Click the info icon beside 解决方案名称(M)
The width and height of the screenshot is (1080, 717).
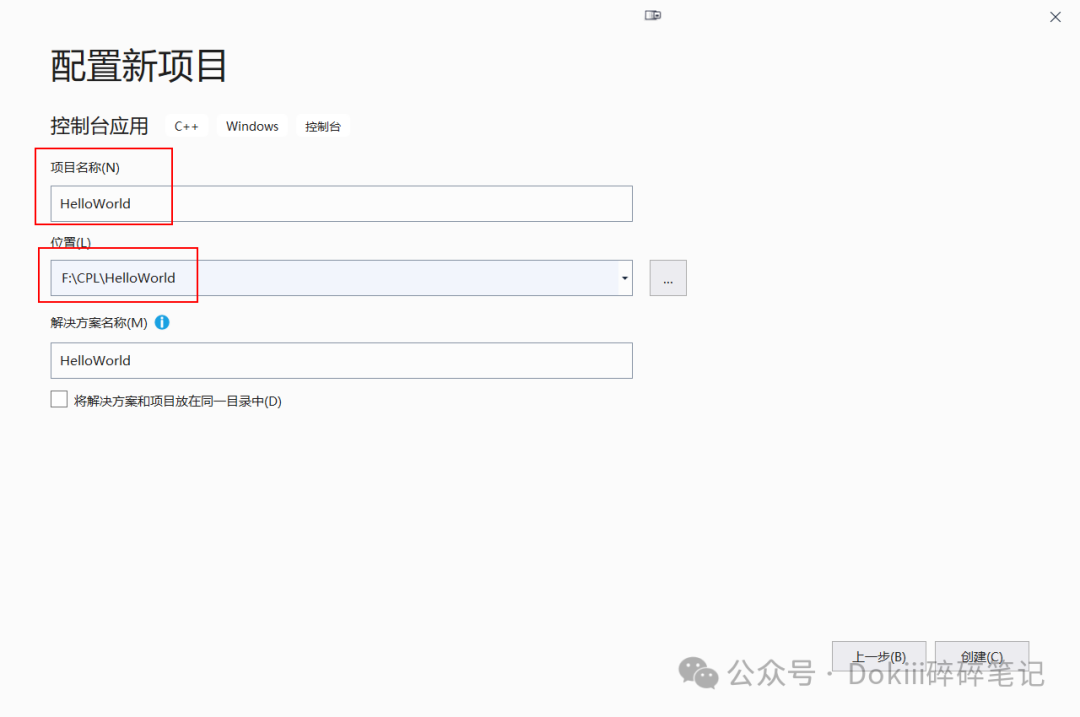pos(161,322)
